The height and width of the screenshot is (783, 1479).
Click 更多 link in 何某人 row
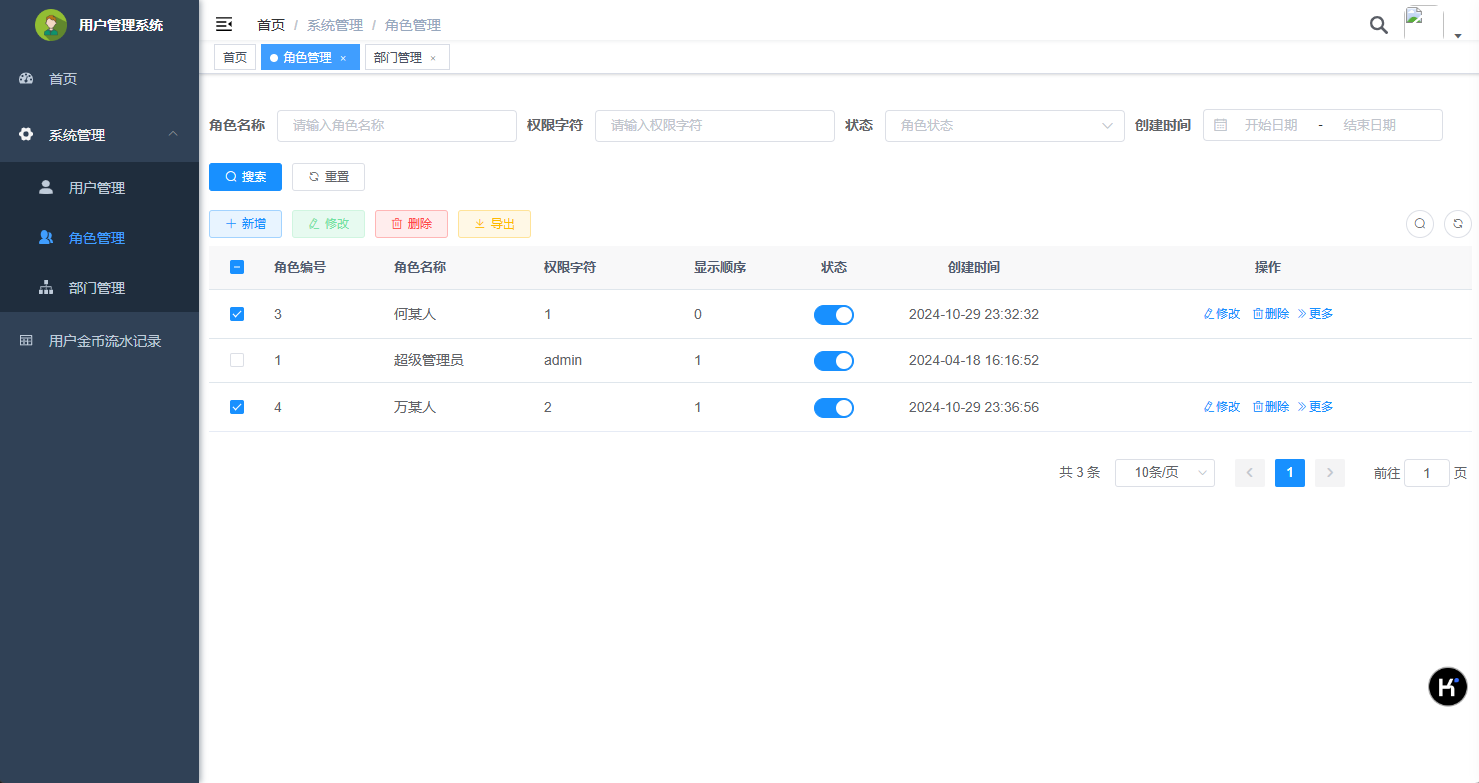point(1315,314)
